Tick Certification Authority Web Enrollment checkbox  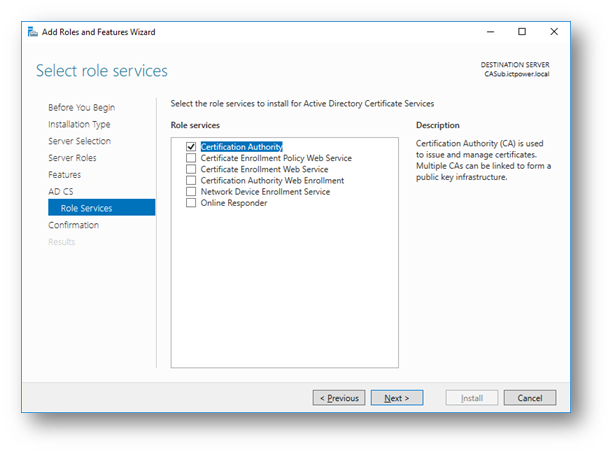[x=191, y=180]
